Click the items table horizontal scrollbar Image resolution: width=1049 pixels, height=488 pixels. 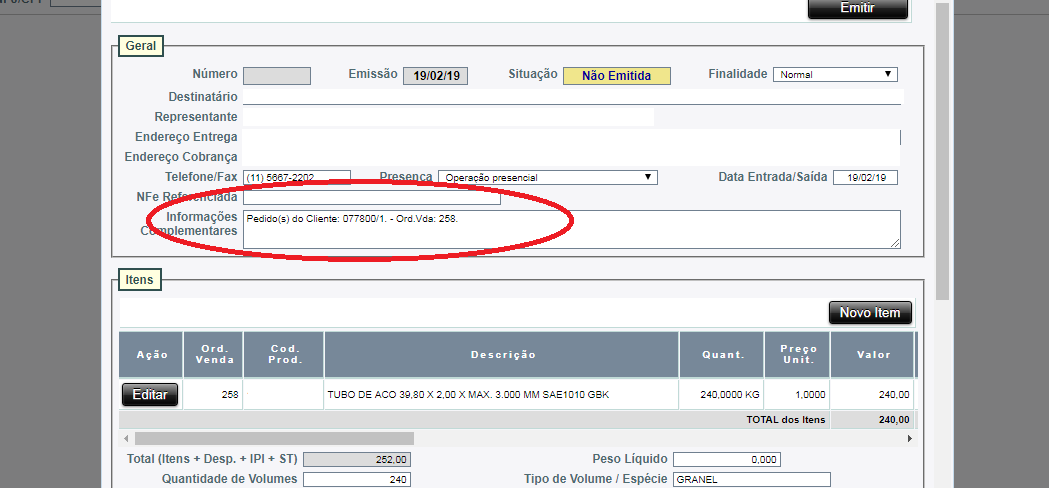point(274,438)
